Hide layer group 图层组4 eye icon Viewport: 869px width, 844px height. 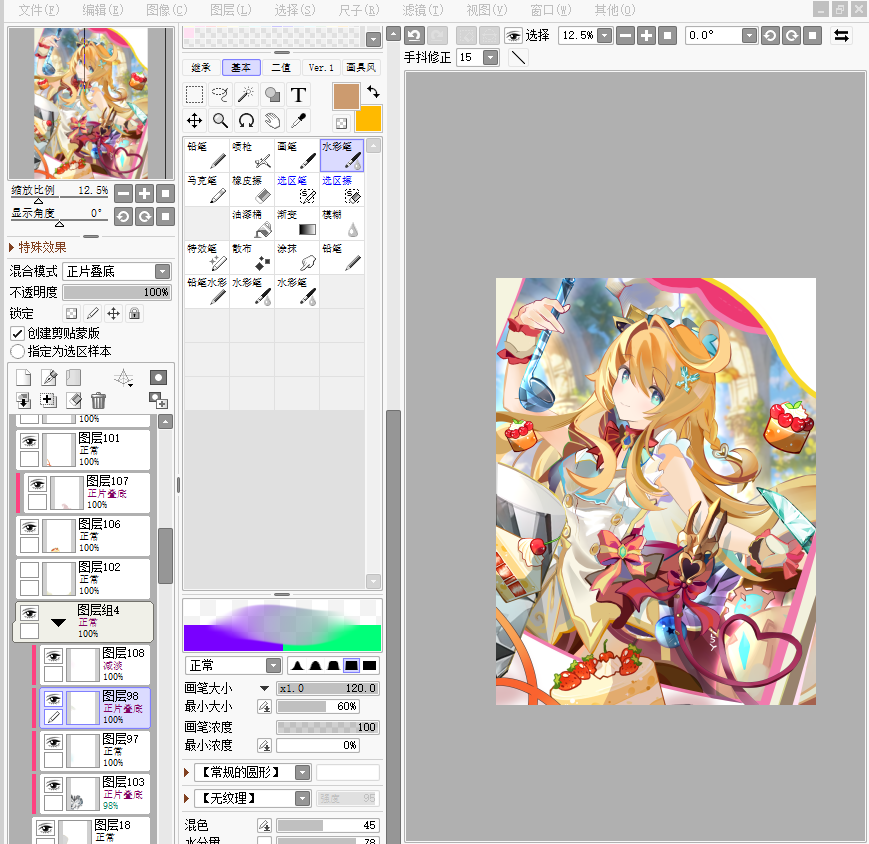(29, 613)
